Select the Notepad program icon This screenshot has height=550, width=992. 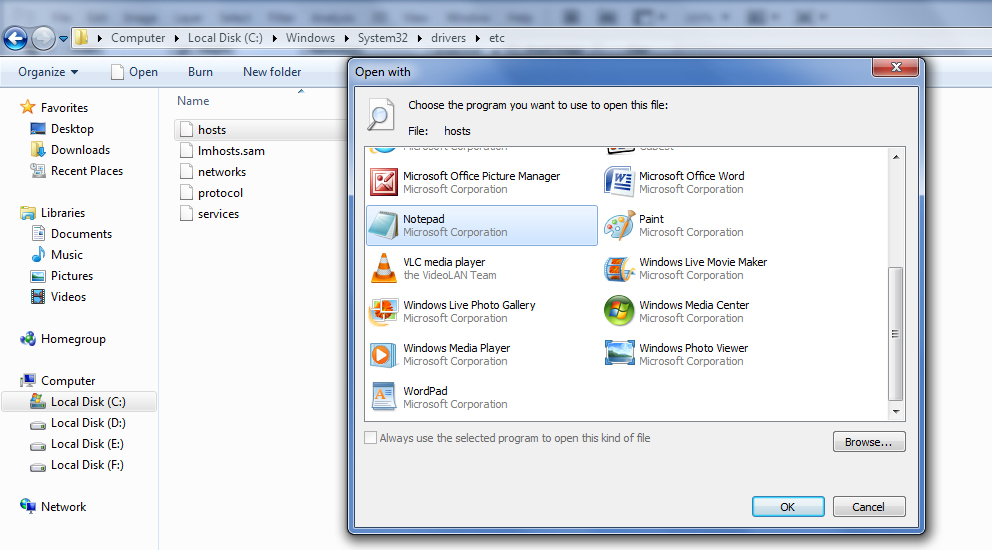[x=383, y=225]
